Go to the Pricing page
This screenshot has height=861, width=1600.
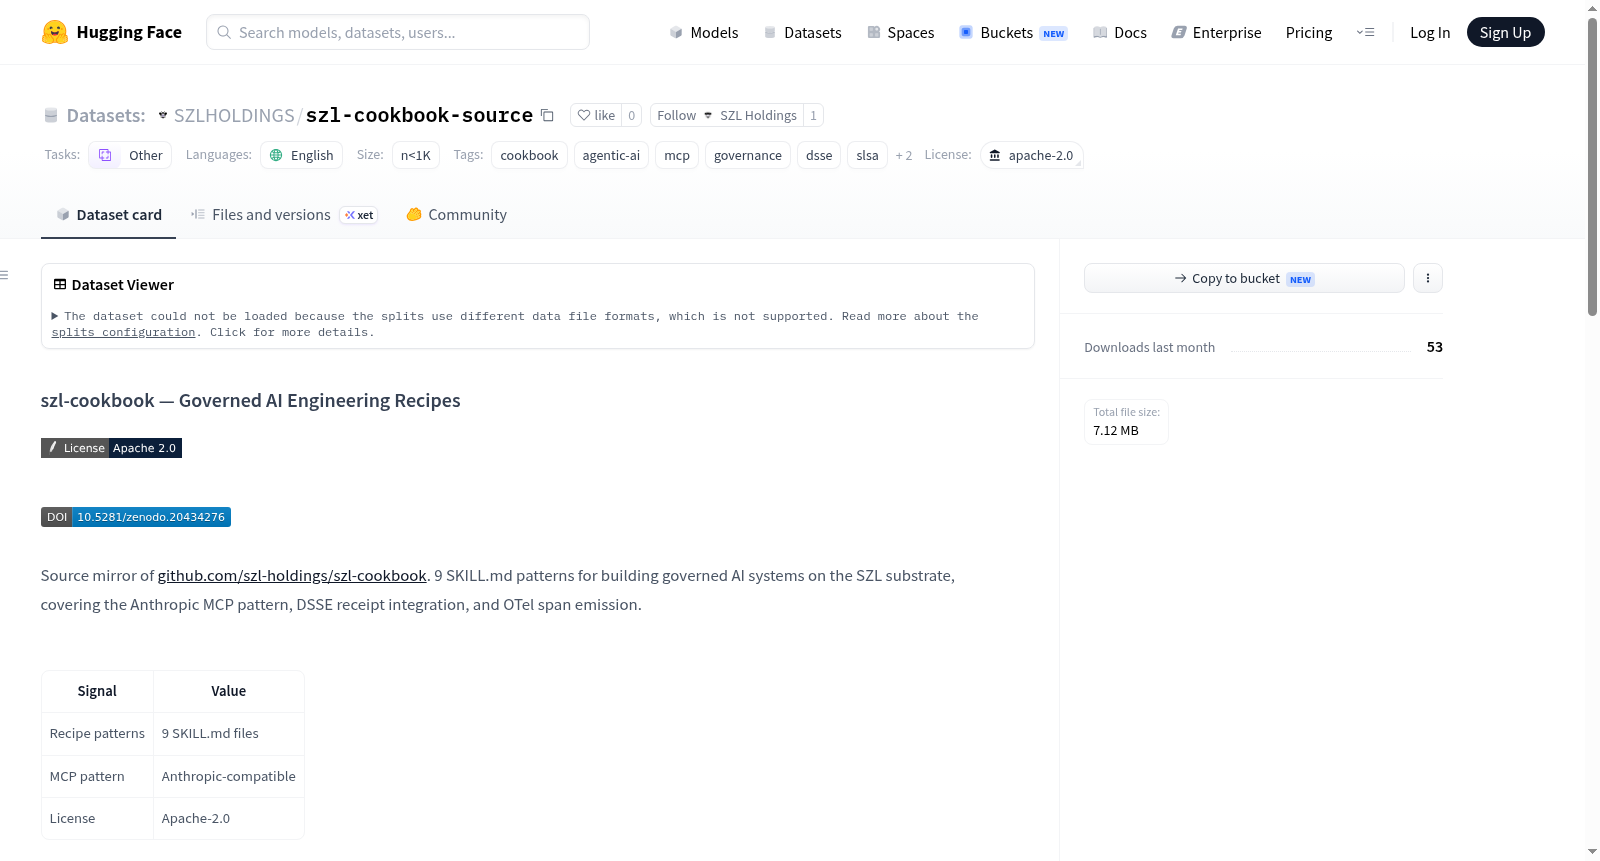(1309, 32)
